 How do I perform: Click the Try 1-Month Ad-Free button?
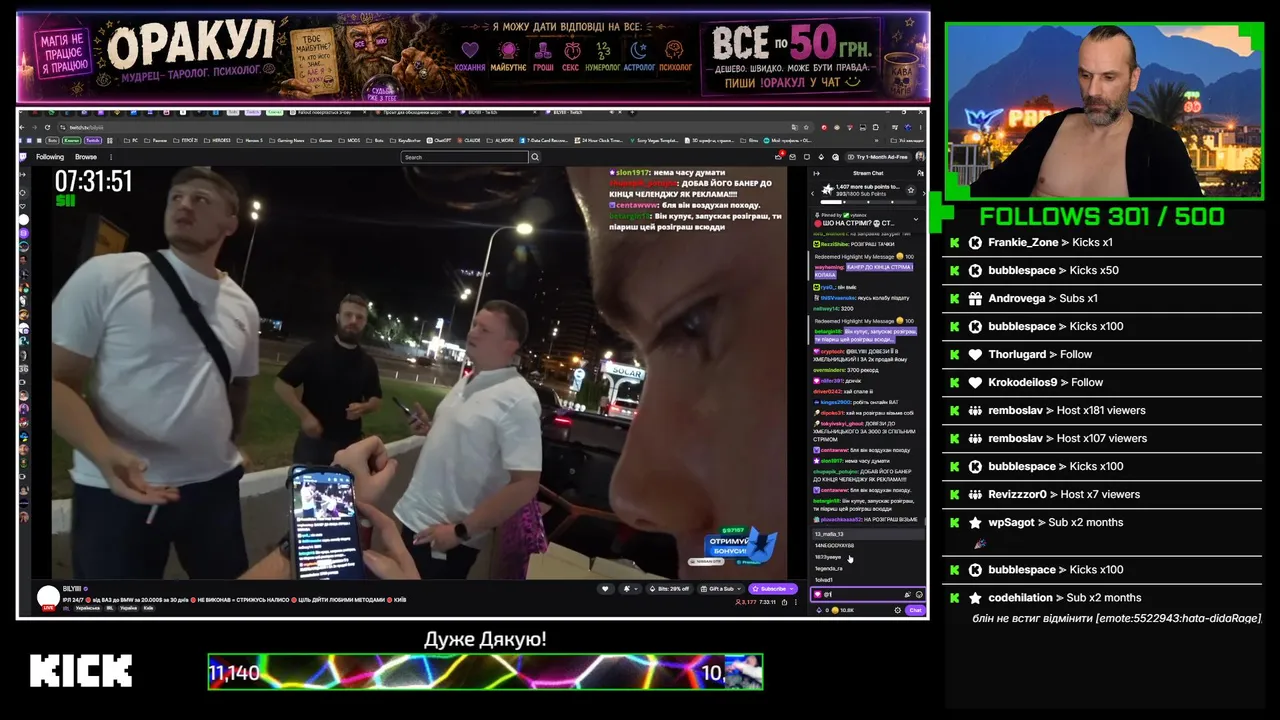pos(878,157)
